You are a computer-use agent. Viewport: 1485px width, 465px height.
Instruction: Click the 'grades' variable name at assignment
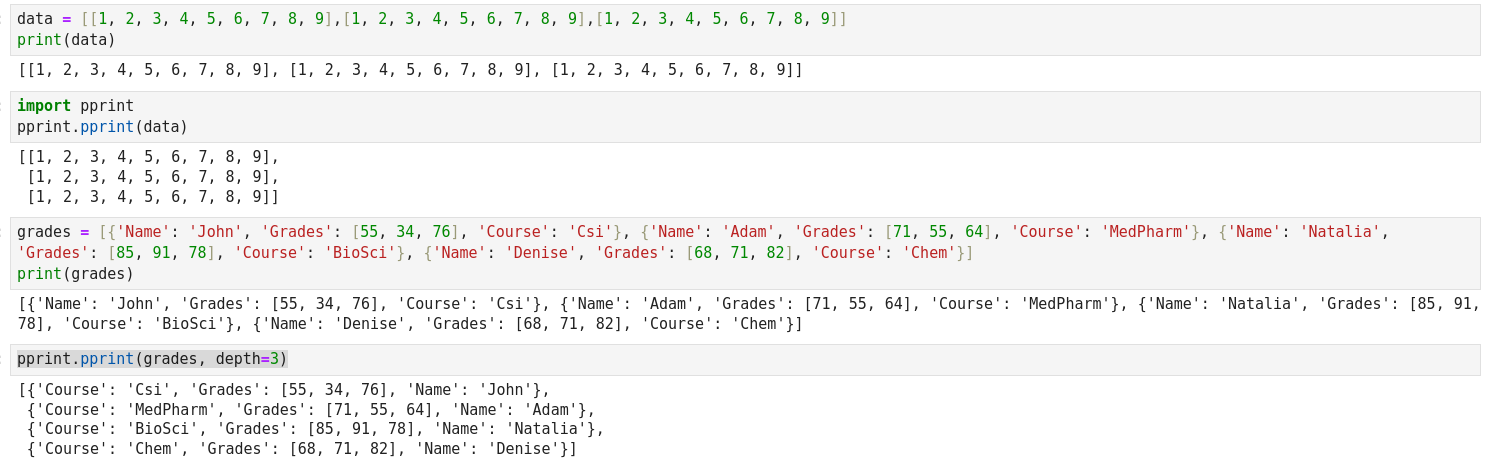44,232
